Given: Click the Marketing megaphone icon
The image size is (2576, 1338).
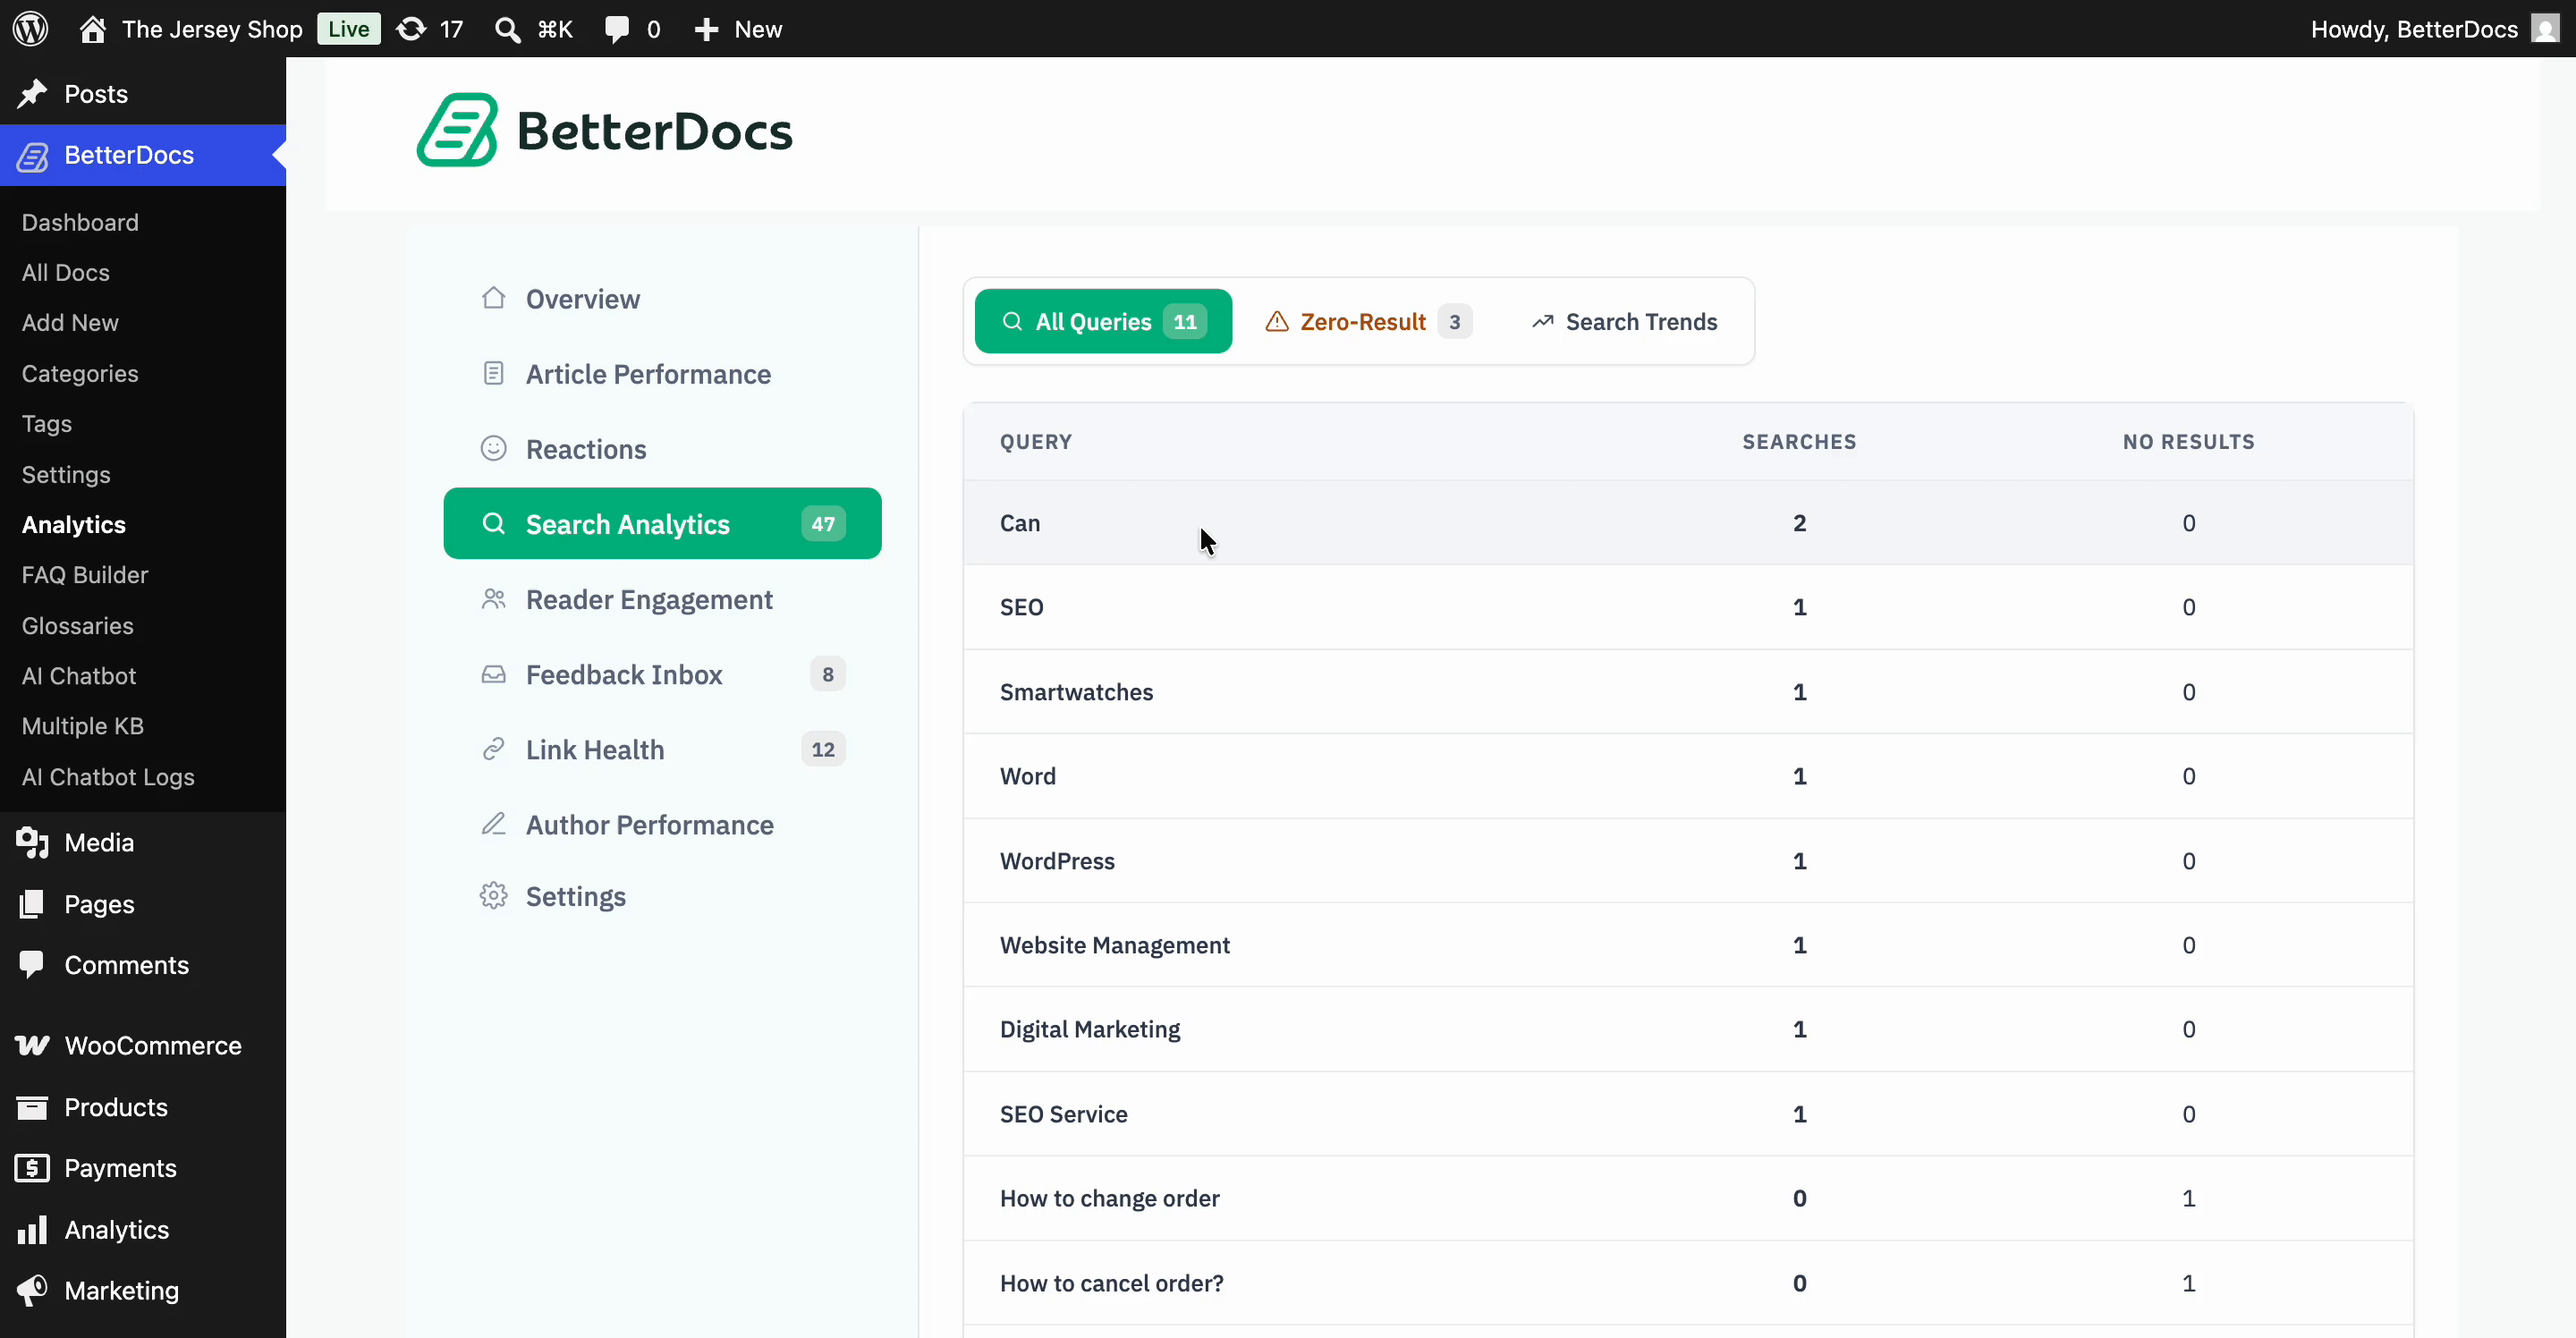Looking at the screenshot, I should pyautogui.click(x=32, y=1290).
